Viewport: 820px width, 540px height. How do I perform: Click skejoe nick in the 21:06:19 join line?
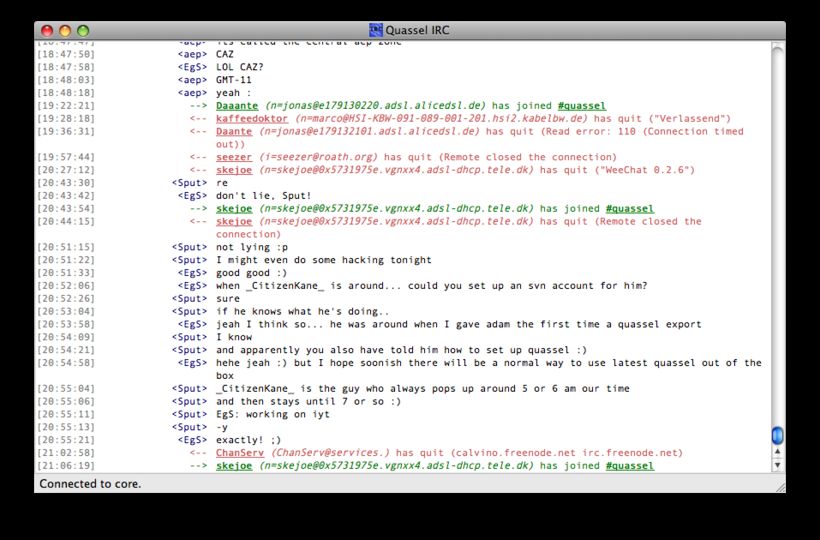point(234,466)
